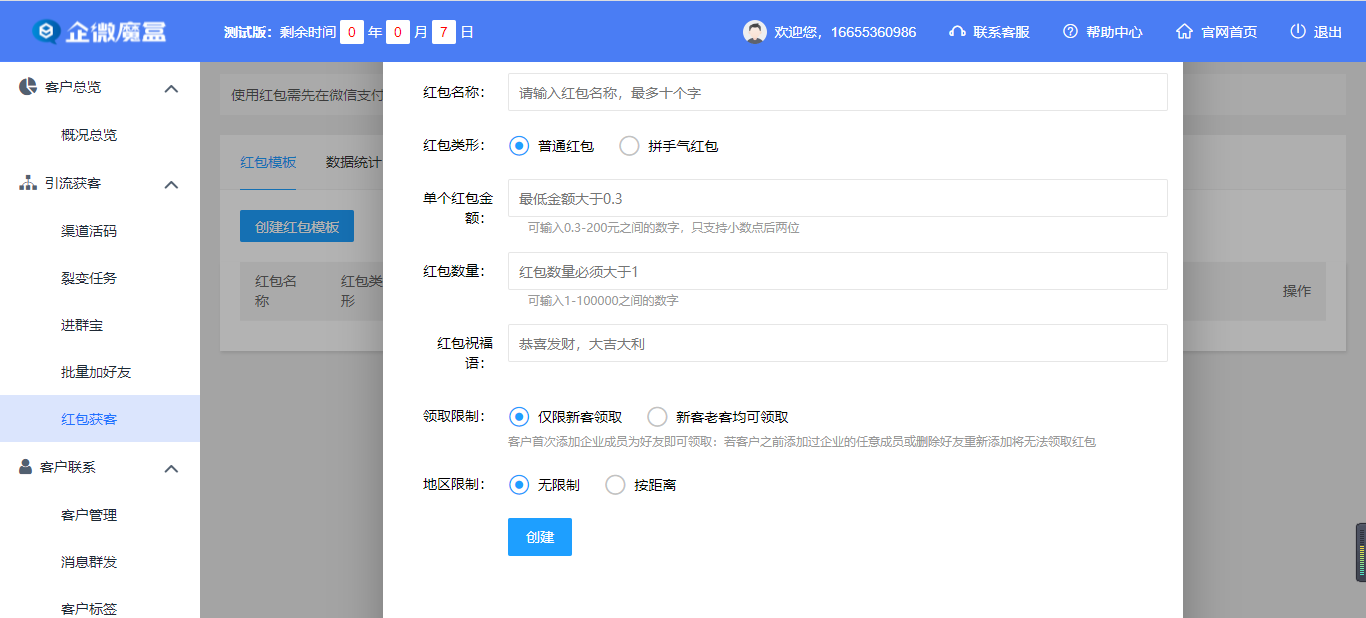Click 退出 logout text
The width and height of the screenshot is (1366, 618).
(1328, 32)
